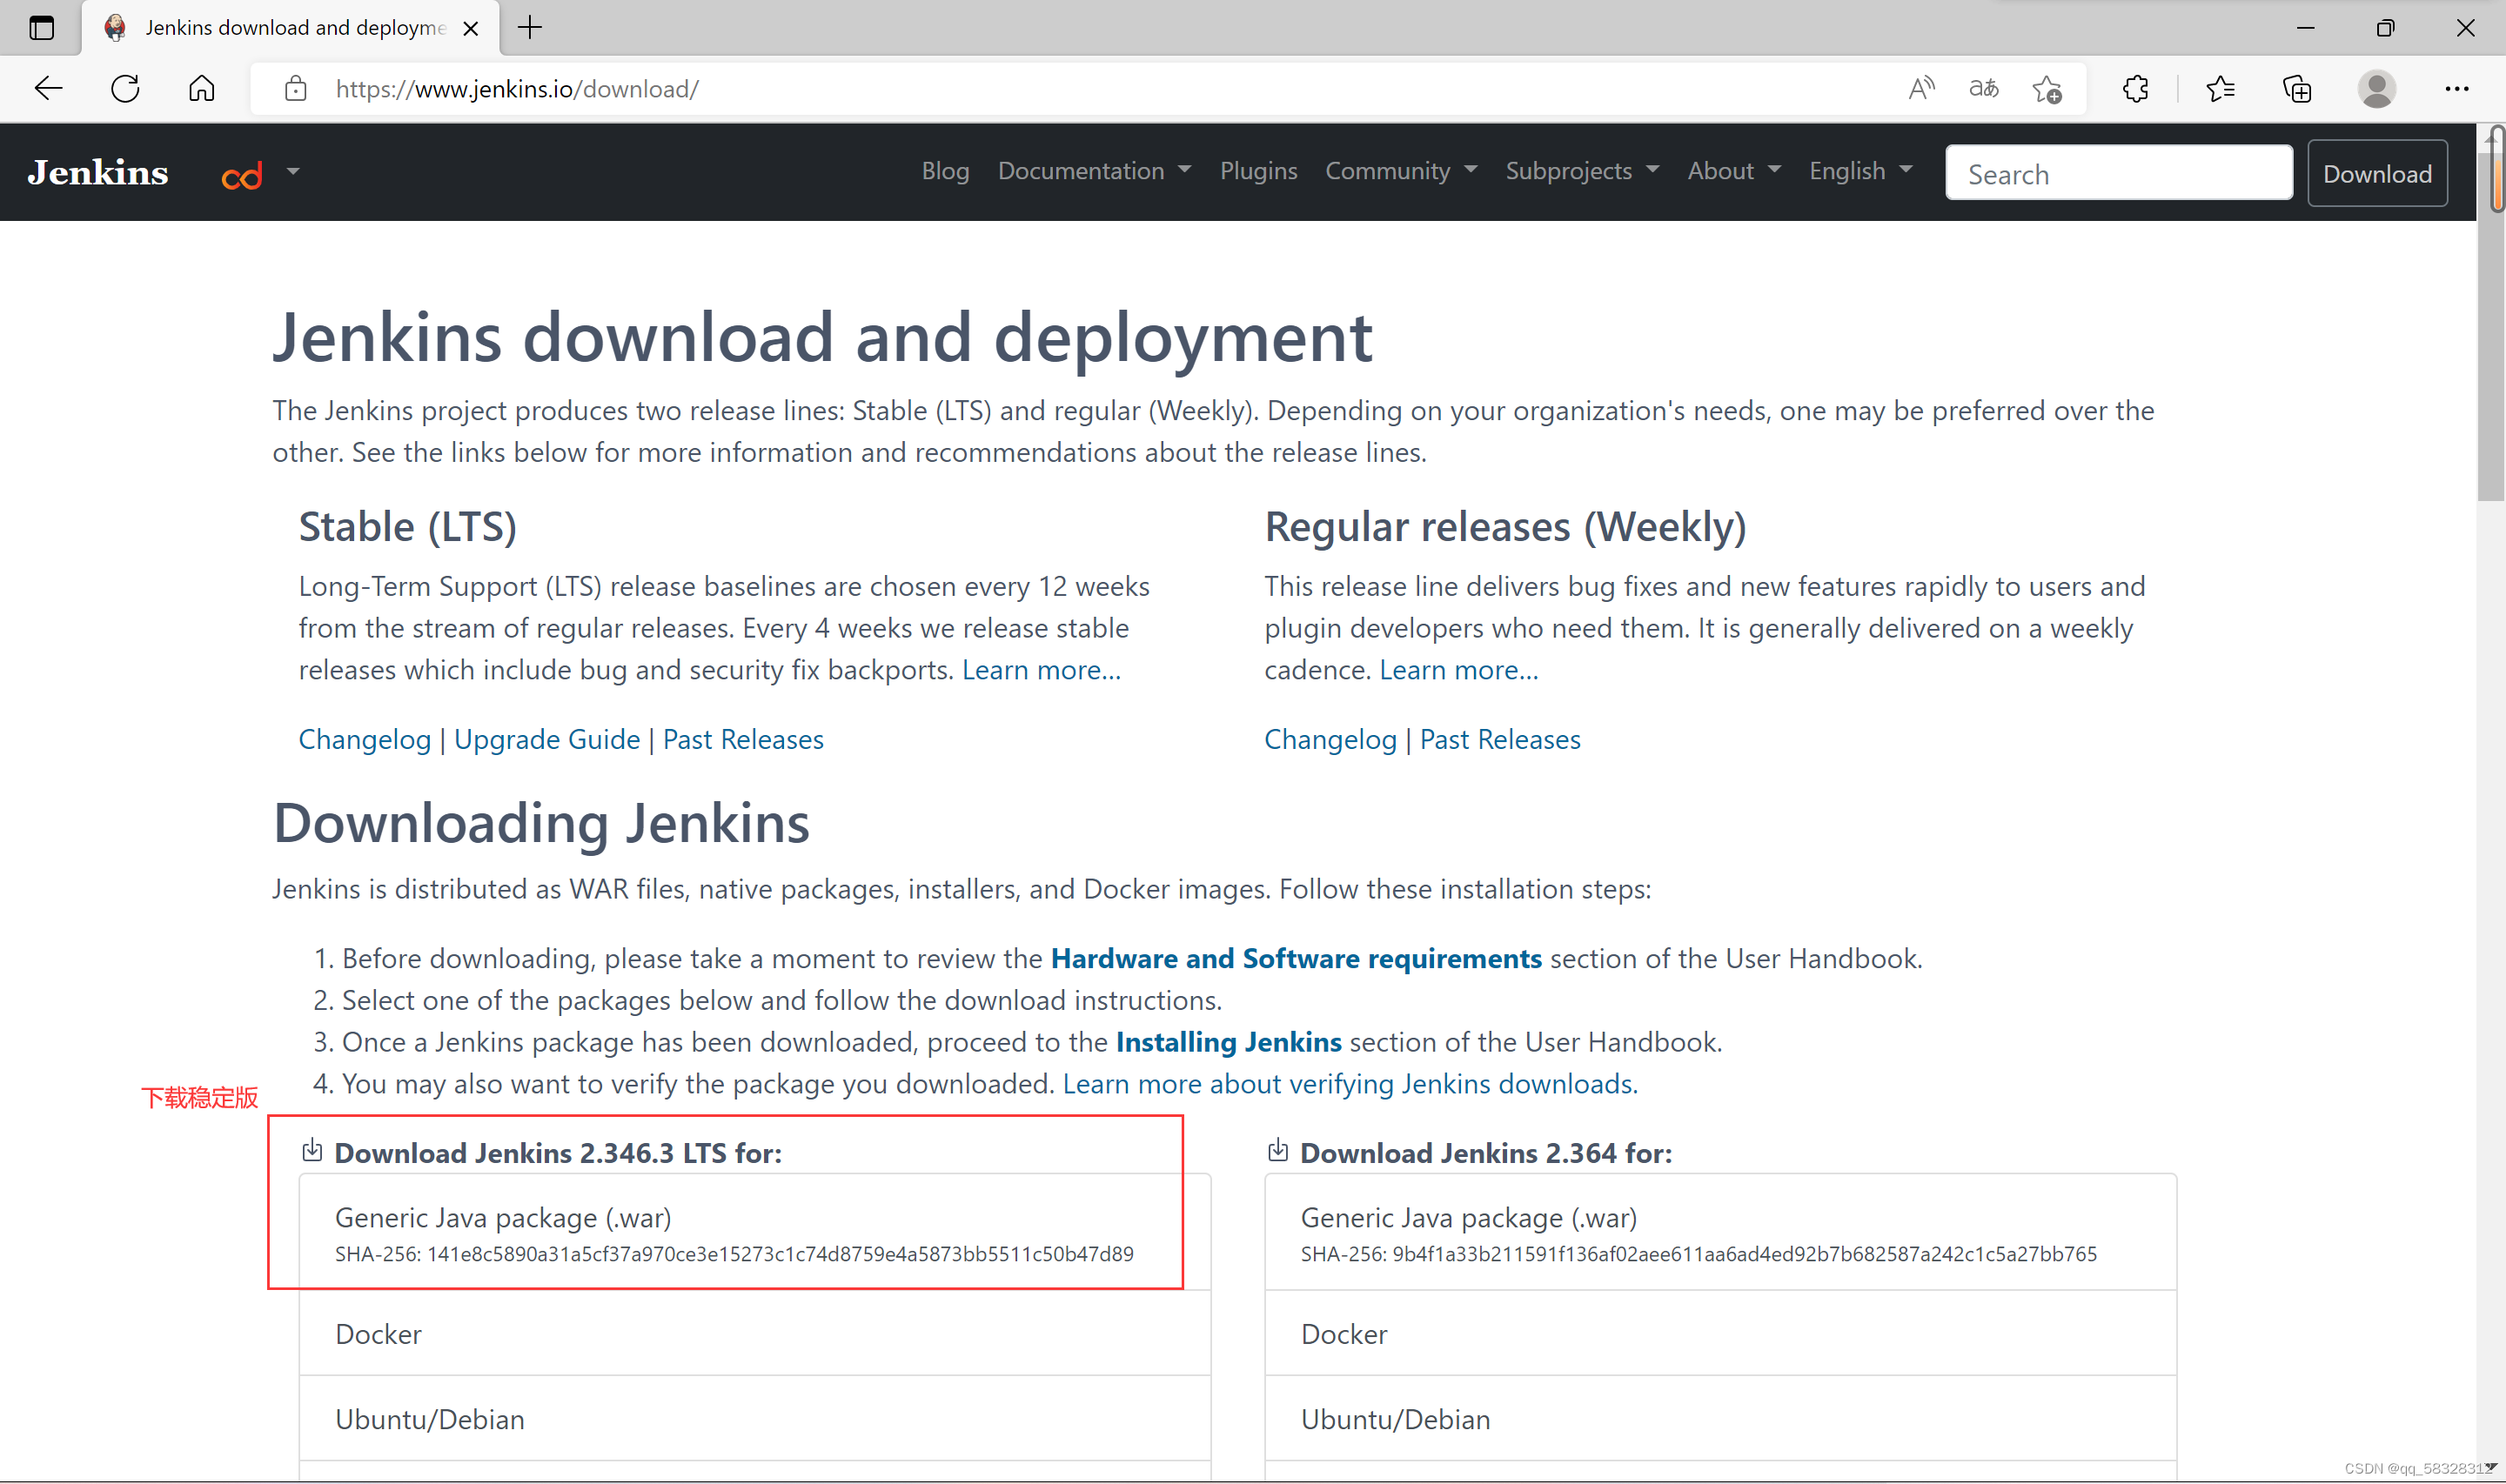Click the CD Foundation logo
The height and width of the screenshot is (1484, 2506).
[242, 176]
